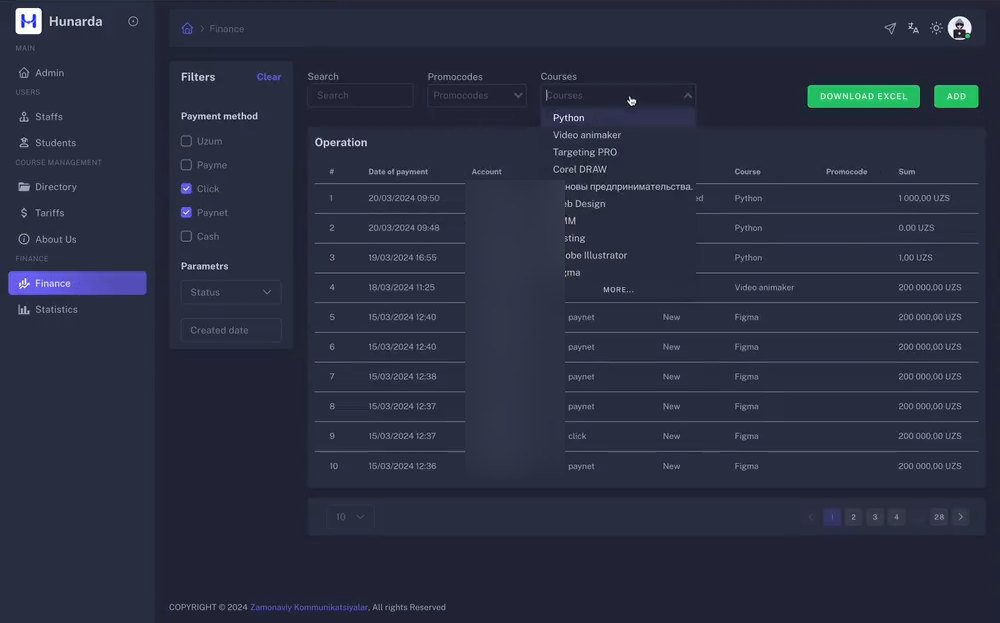Open Zamonaviy Kommunikatsiyalar footer link
The image size is (1000, 623).
tap(309, 607)
